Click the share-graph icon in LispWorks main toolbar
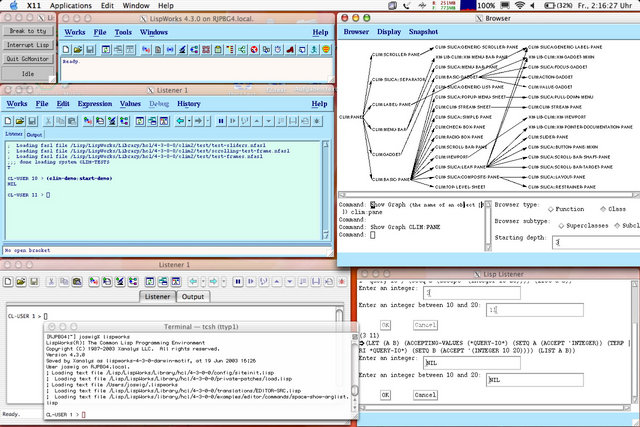 click(x=242, y=49)
